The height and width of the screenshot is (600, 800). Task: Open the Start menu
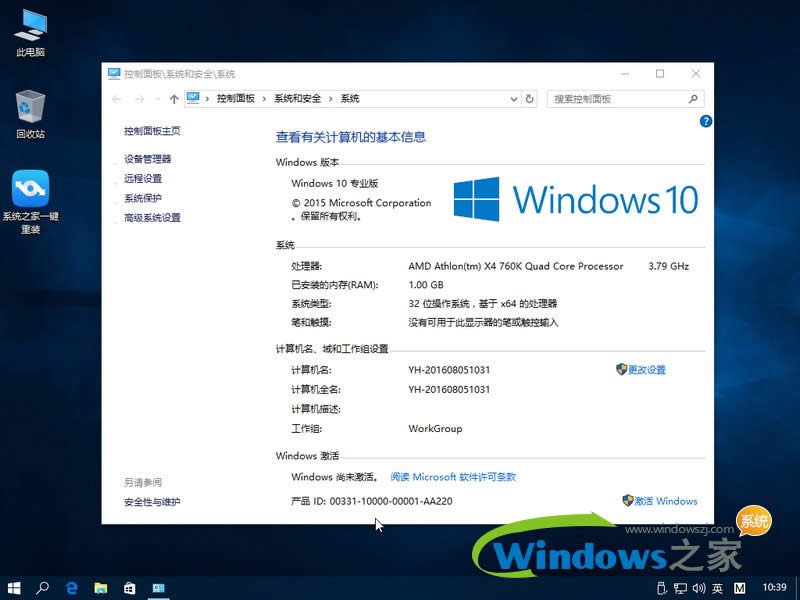coord(13,588)
